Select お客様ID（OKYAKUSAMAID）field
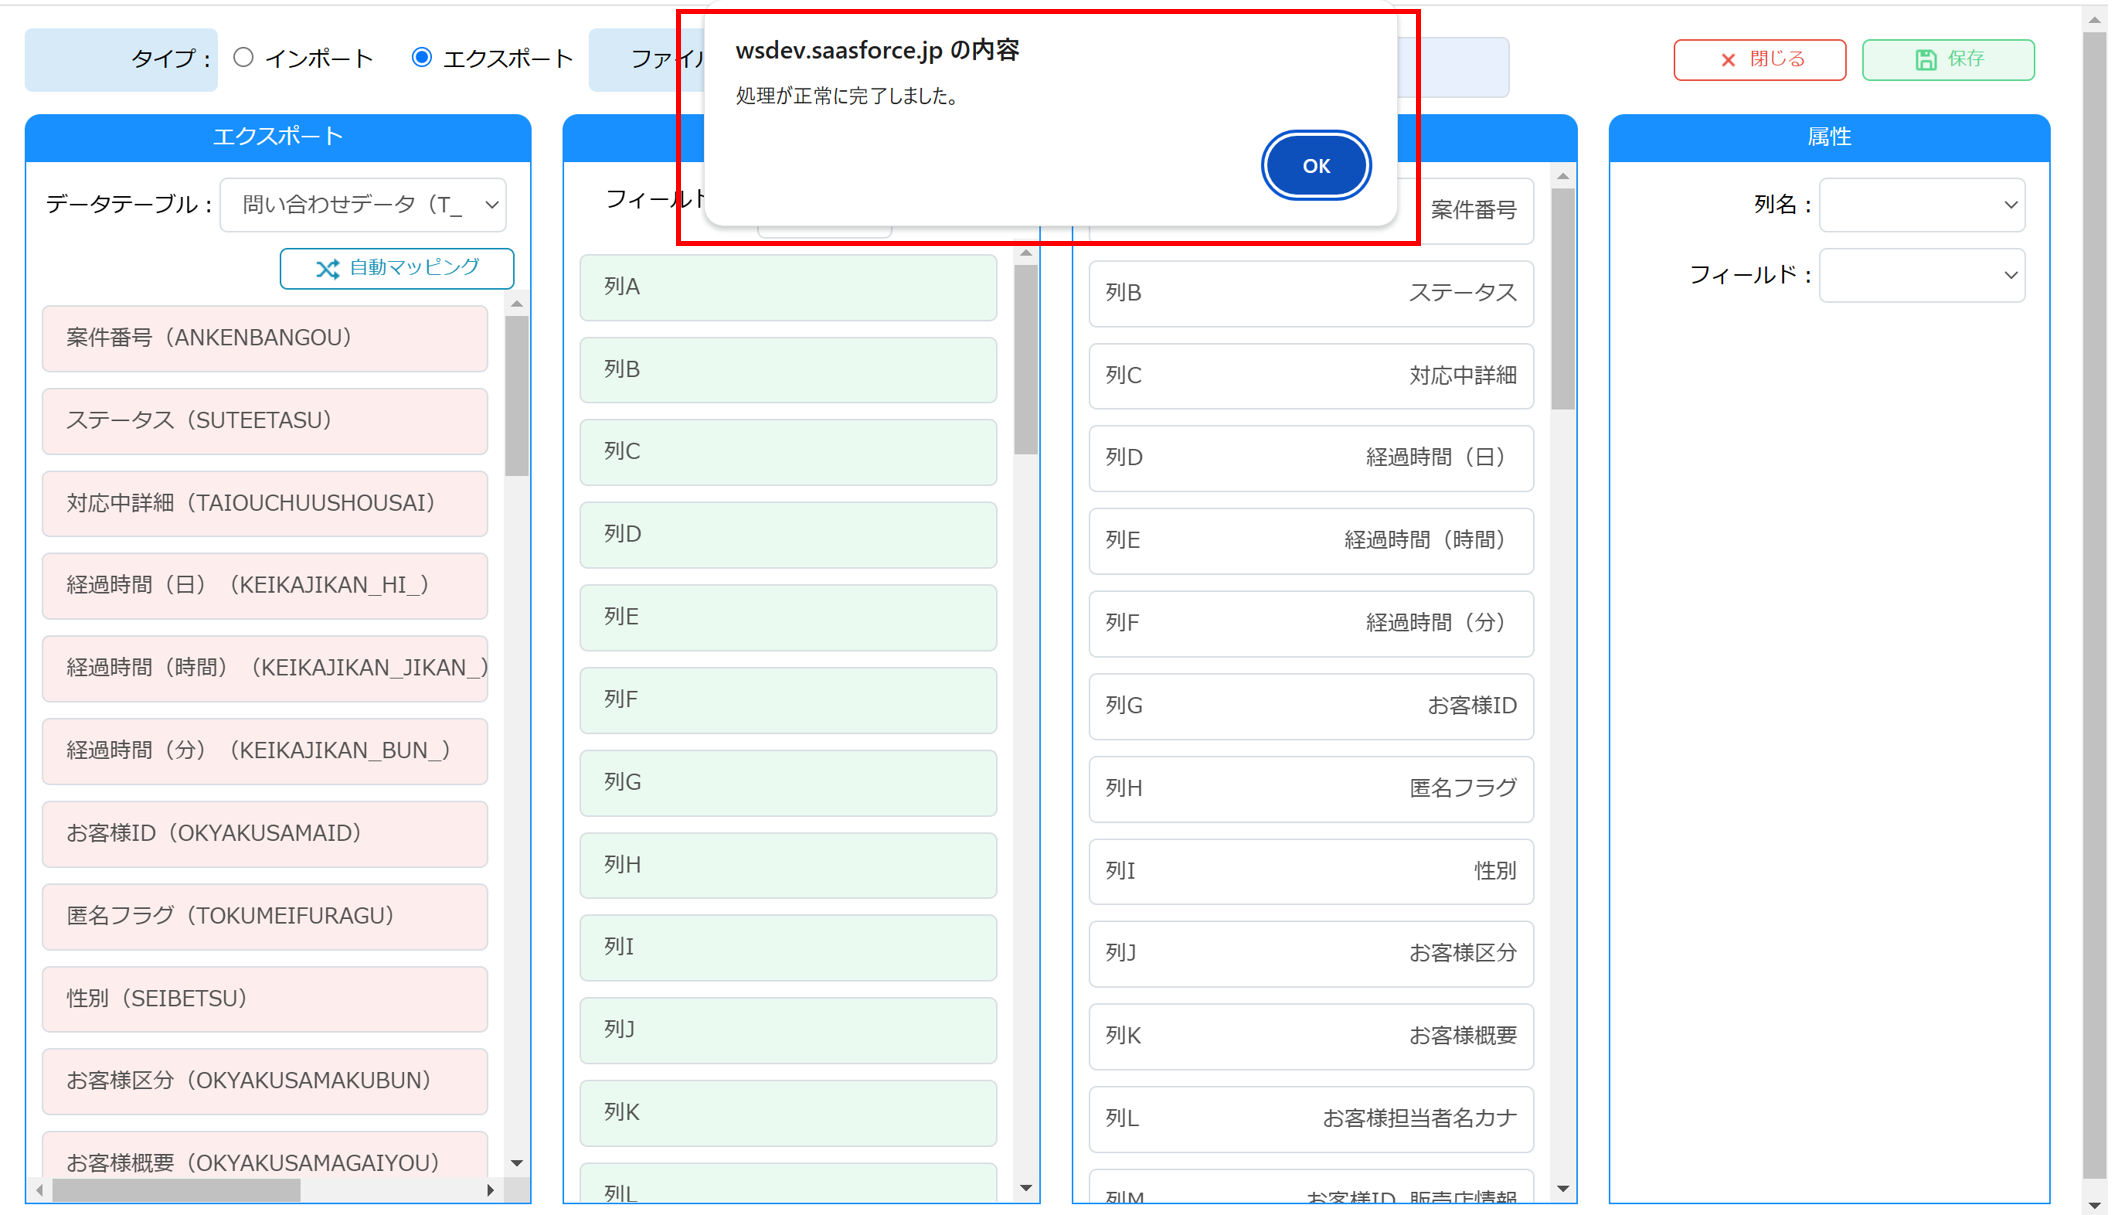 pyautogui.click(x=265, y=834)
